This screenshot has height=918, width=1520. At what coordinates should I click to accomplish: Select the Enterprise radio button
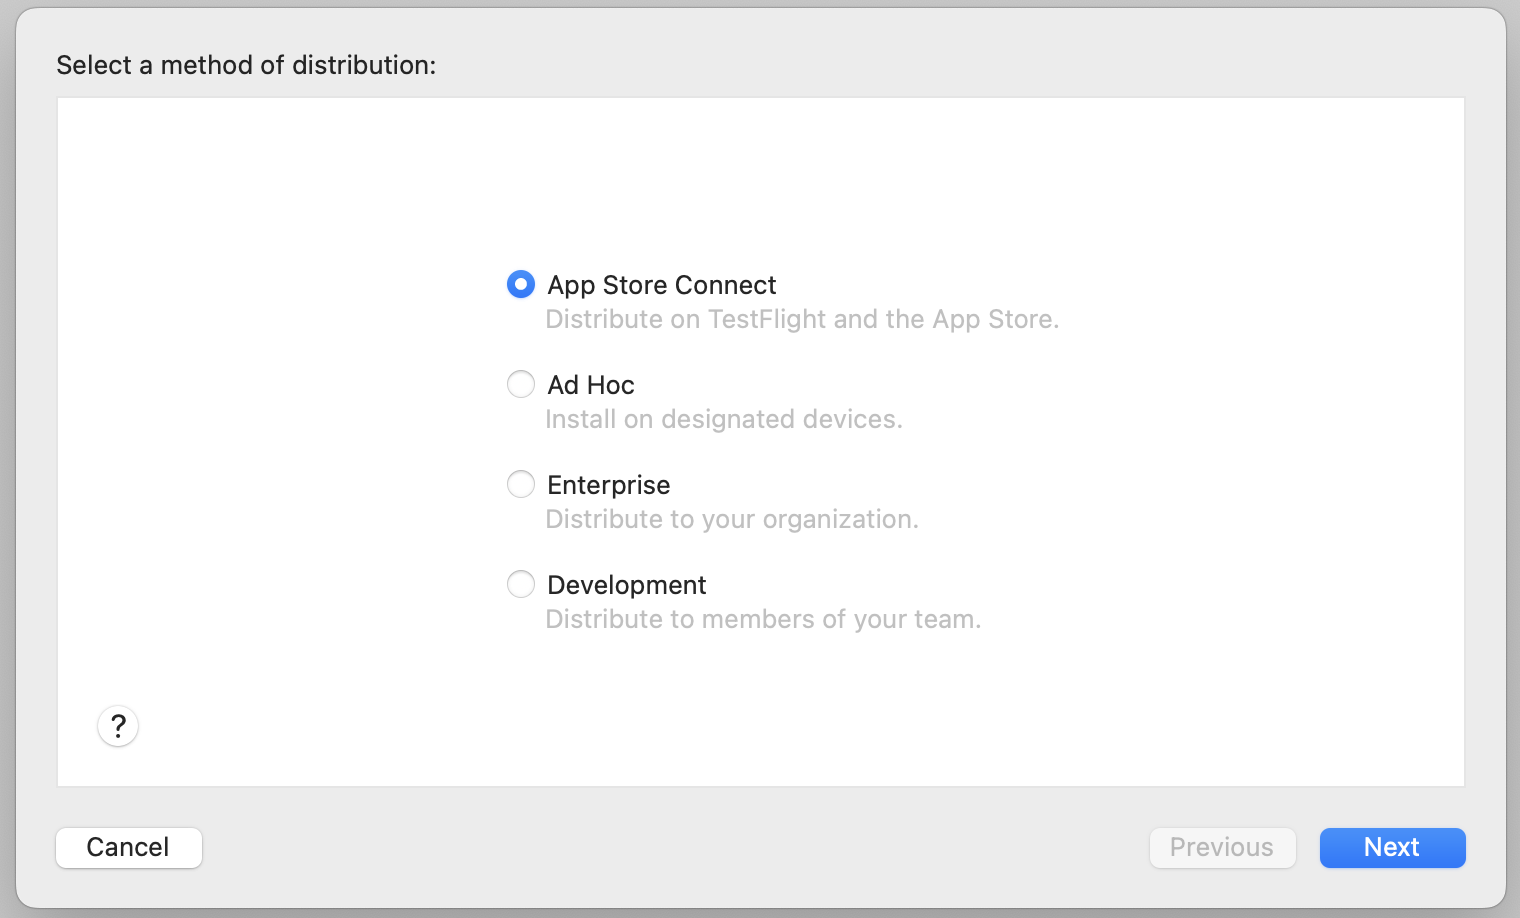[x=521, y=485]
